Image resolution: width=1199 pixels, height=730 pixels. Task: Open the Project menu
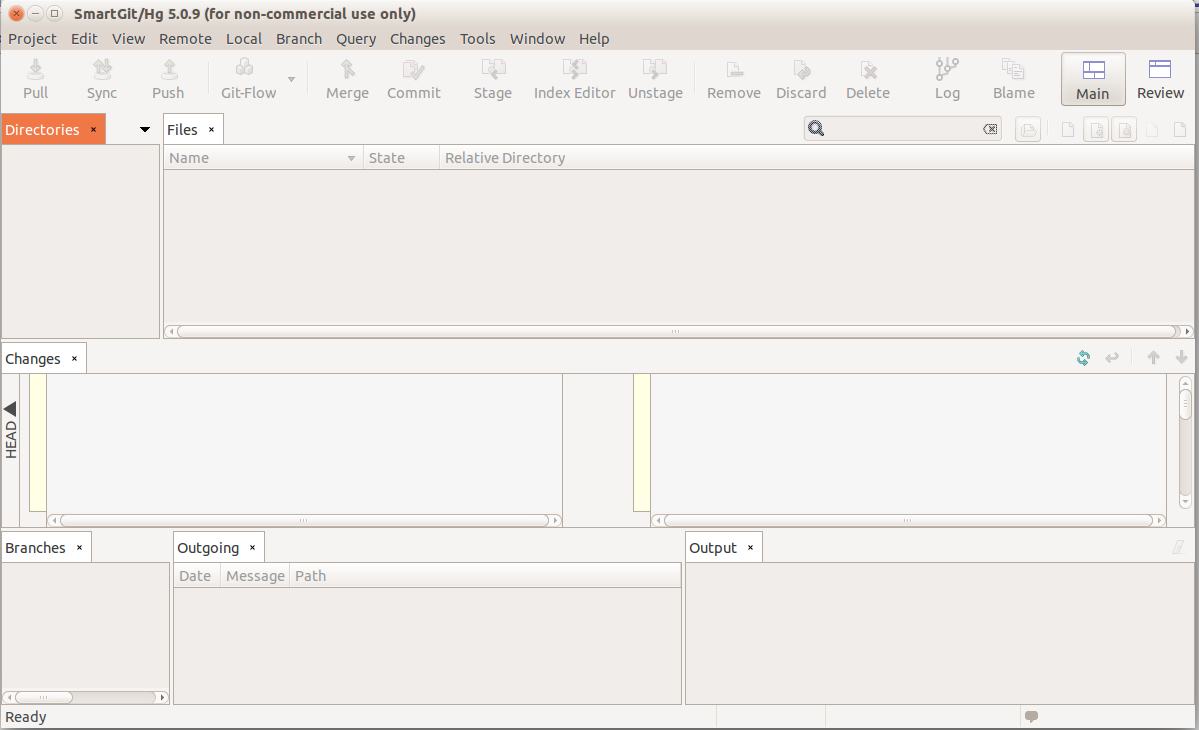coord(32,39)
